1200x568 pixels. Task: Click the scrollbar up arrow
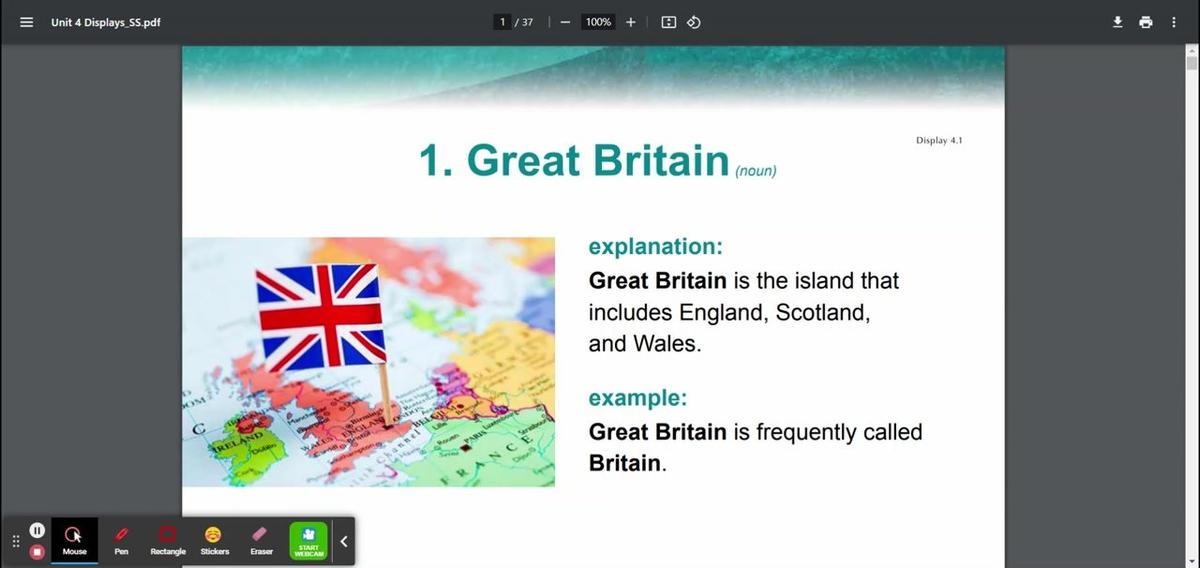point(1192,50)
